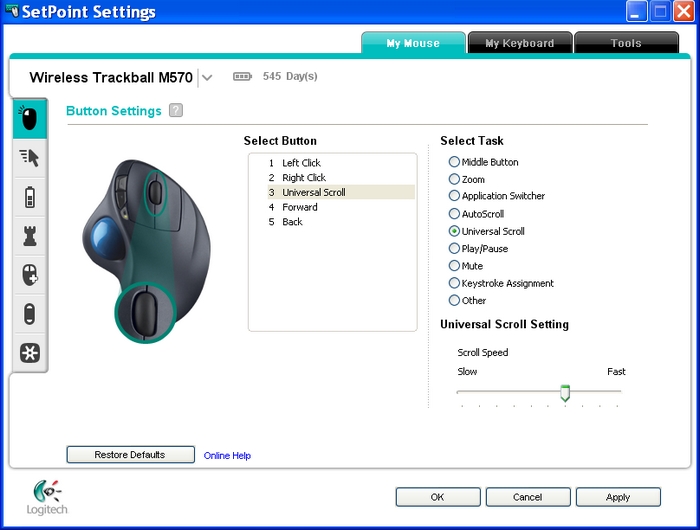Select 2 Right Click in button list
The height and width of the screenshot is (530, 700).
341,178
